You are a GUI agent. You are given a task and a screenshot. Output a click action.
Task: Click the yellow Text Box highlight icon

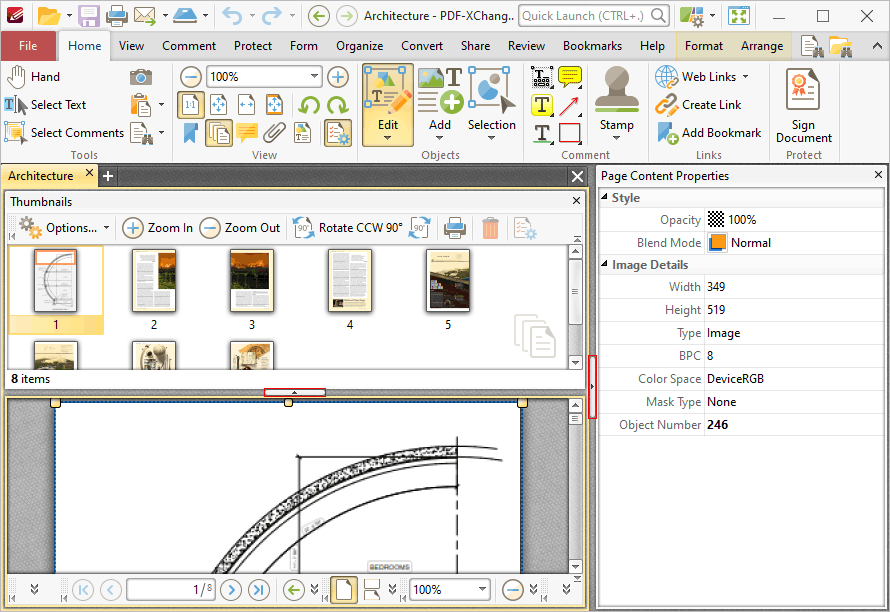click(541, 105)
